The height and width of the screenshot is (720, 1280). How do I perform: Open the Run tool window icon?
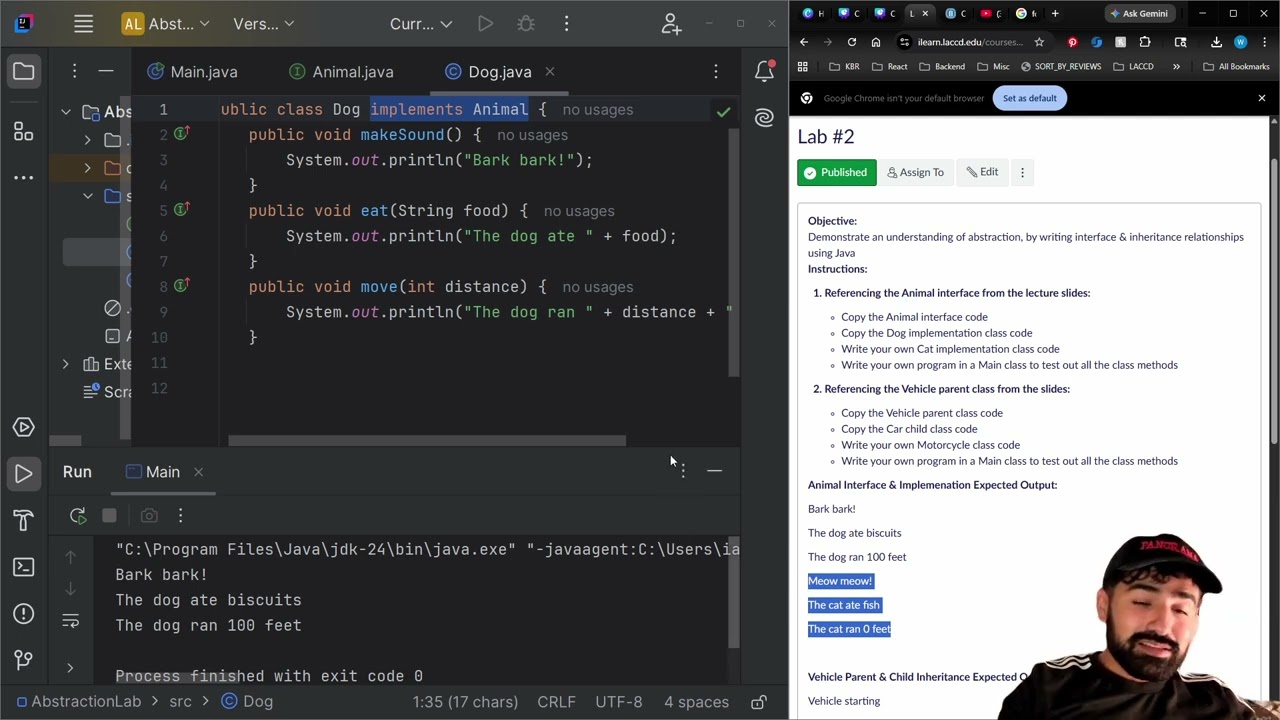[x=23, y=473]
